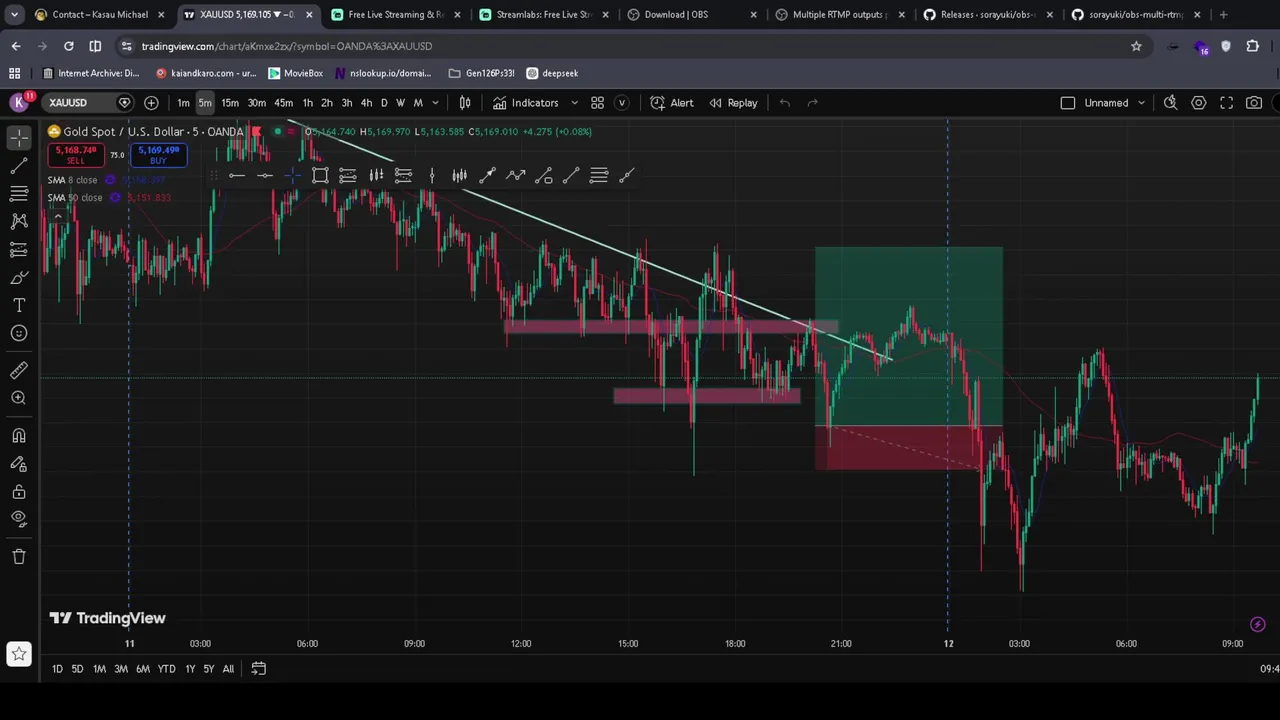Open the emoji and icons tool
The height and width of the screenshot is (720, 1280).
(x=19, y=333)
